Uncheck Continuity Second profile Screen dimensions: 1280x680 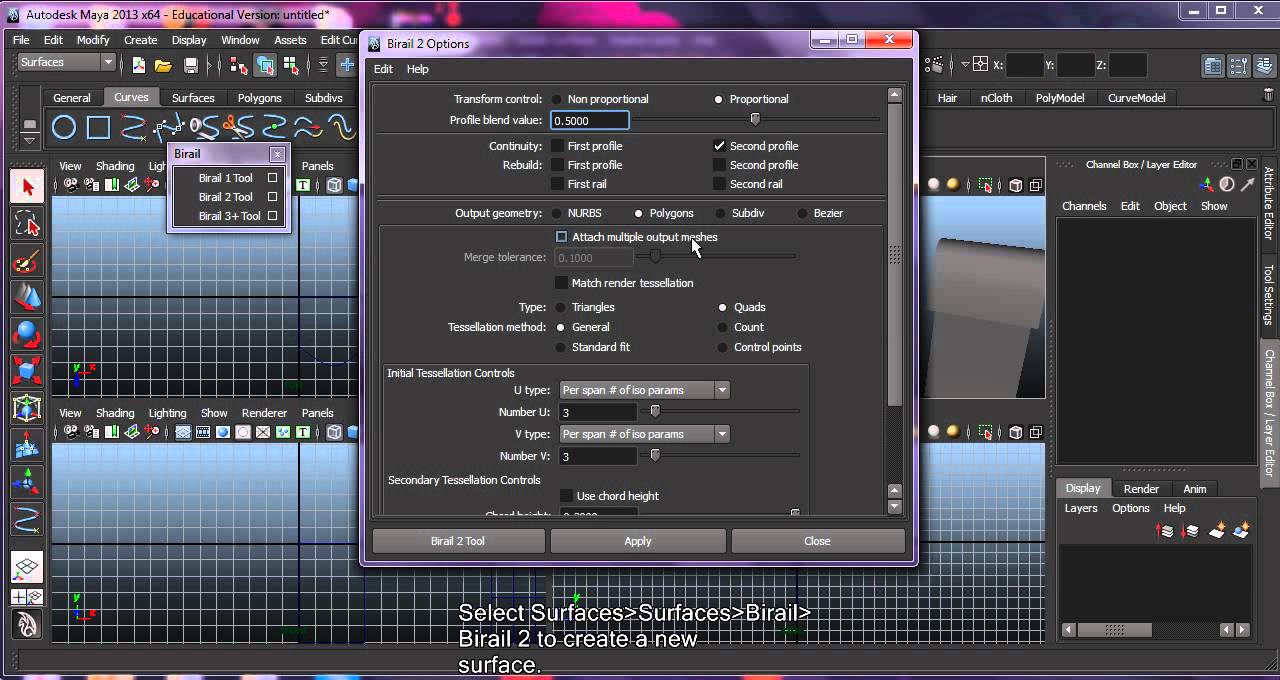point(719,146)
